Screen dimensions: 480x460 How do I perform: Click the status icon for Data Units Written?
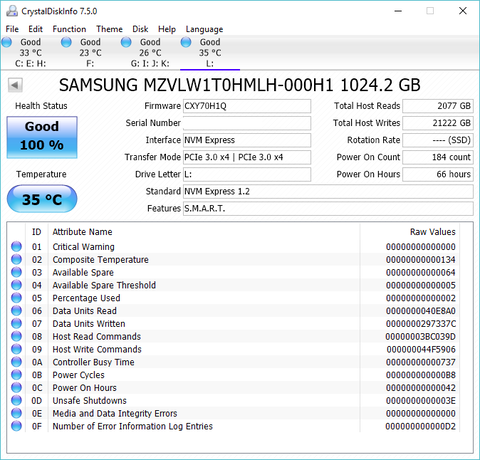coord(16,323)
